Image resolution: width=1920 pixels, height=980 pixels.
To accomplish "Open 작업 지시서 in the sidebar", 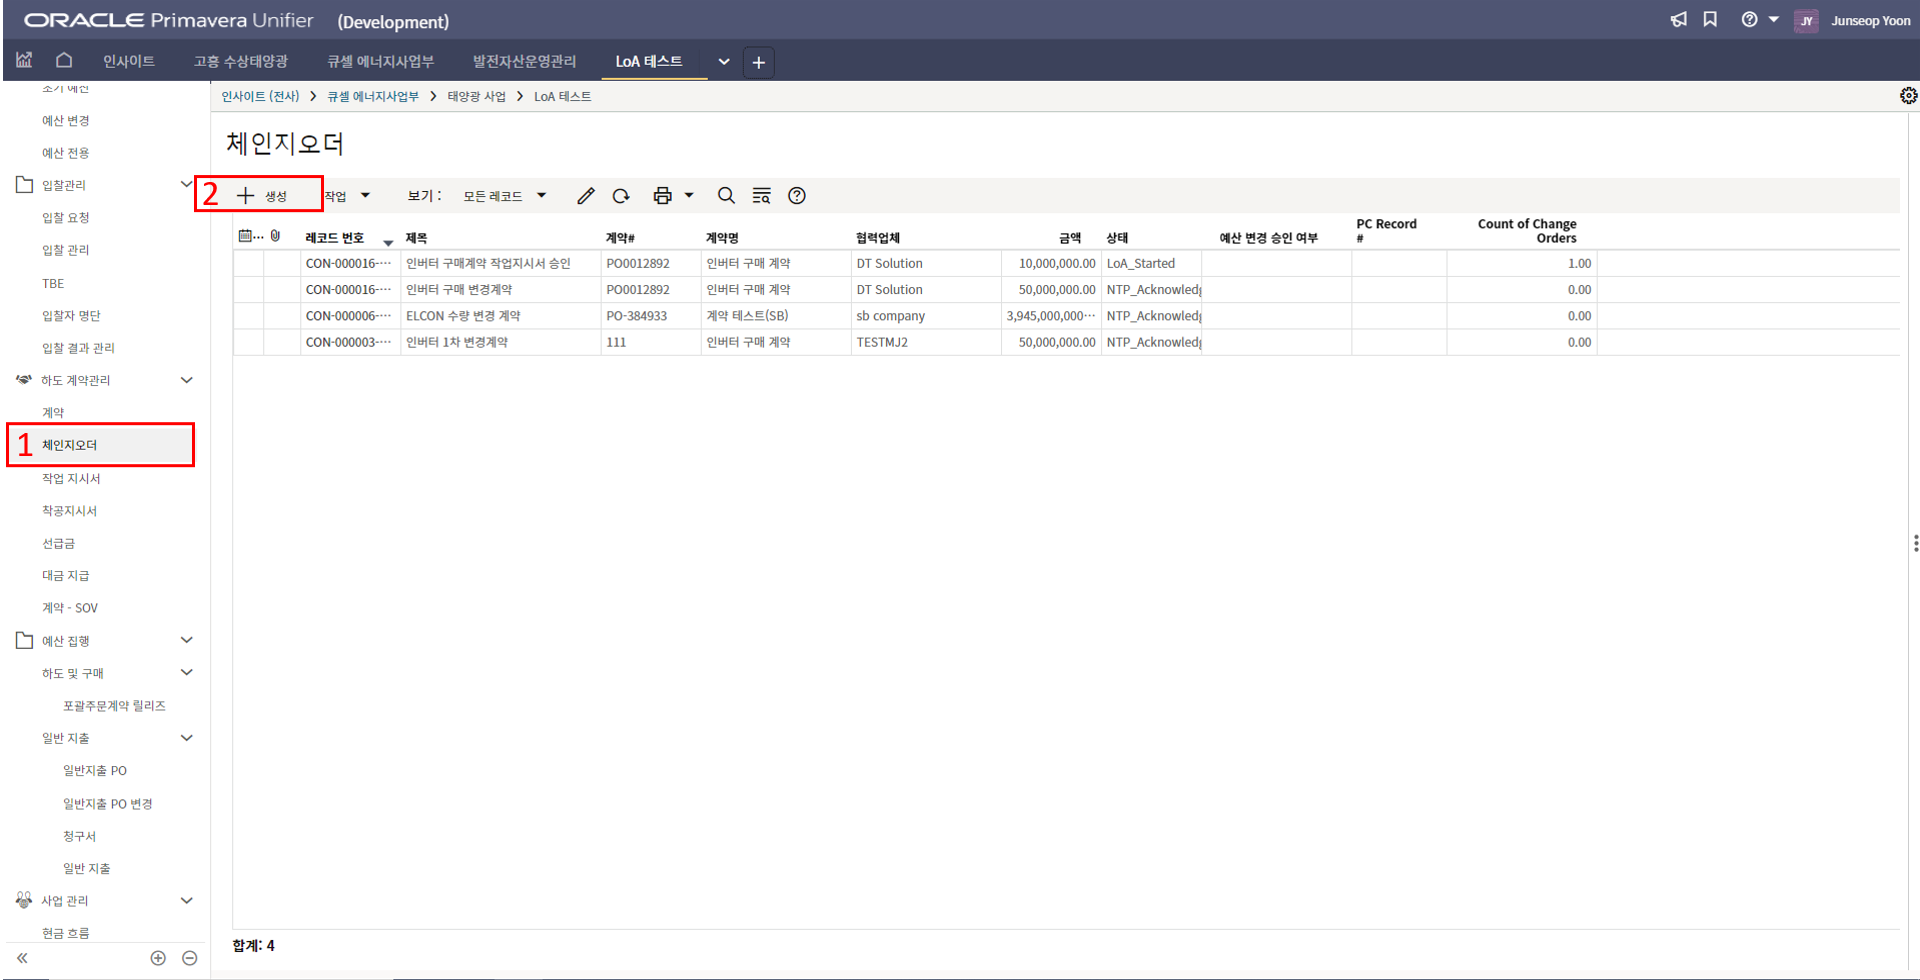I will pyautogui.click(x=71, y=479).
